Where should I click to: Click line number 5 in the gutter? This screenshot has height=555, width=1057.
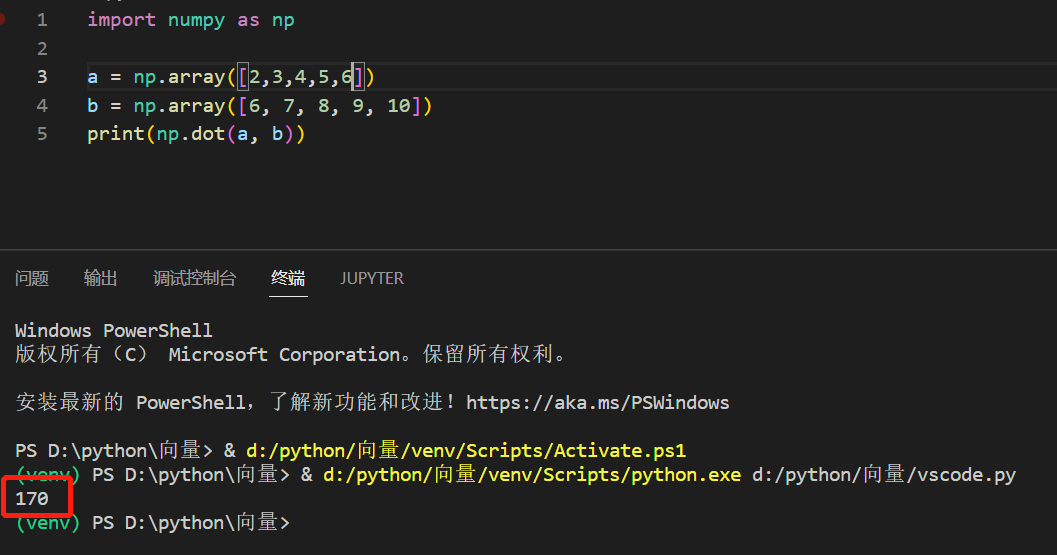pos(42,134)
